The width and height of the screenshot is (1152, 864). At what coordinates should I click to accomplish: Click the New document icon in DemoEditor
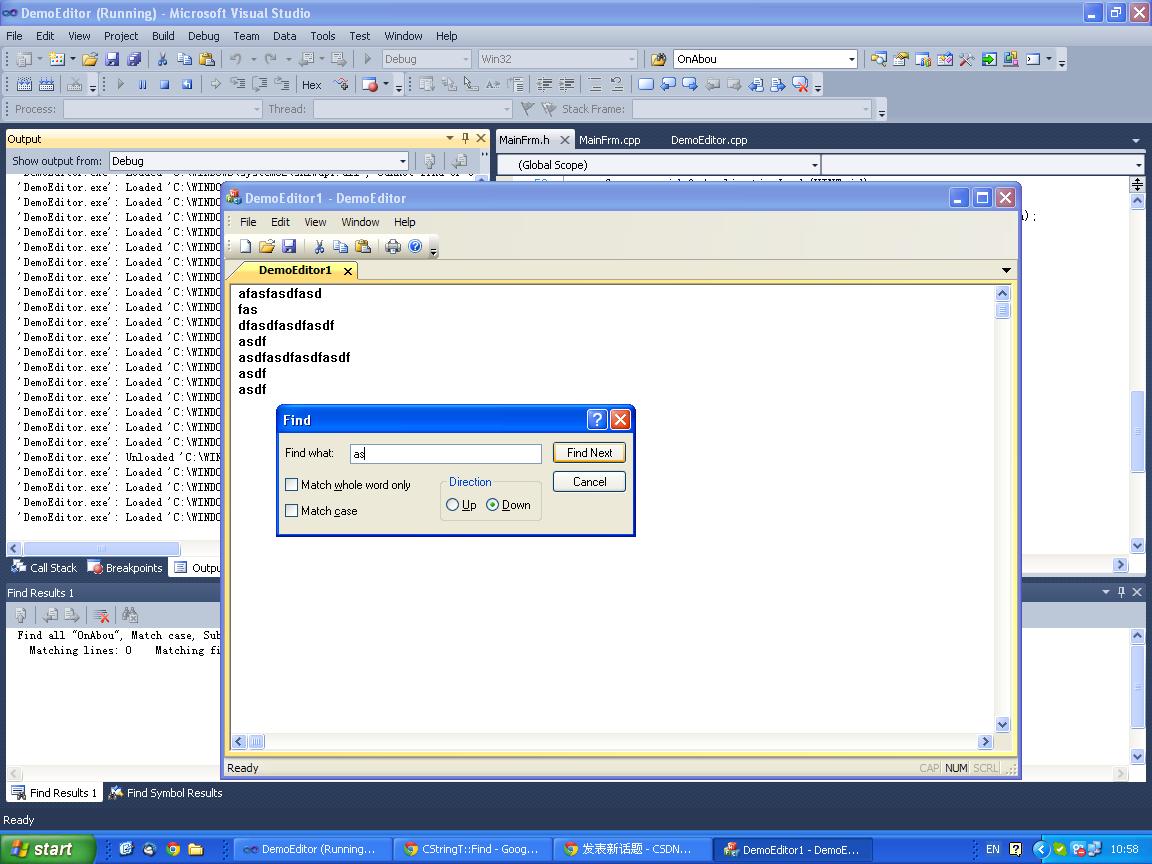click(245, 246)
